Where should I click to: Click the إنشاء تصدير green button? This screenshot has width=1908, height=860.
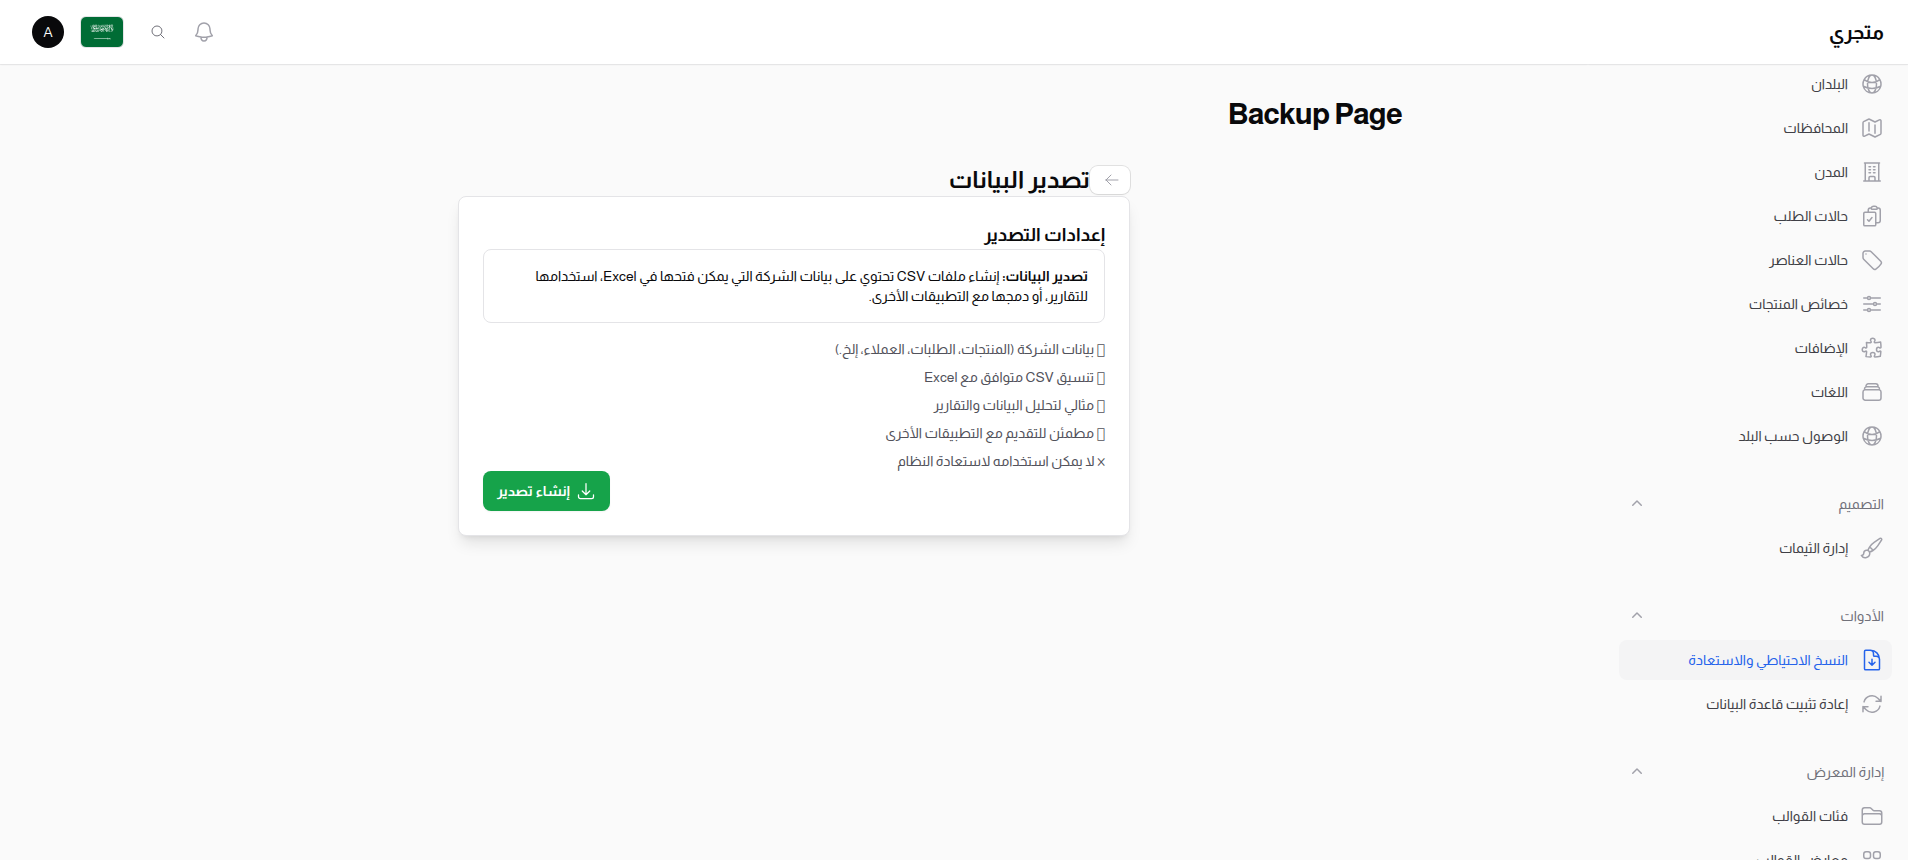(x=546, y=491)
